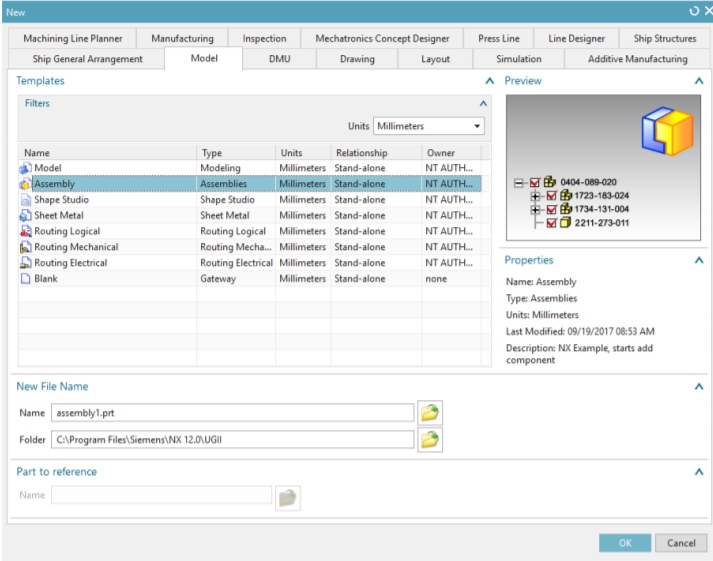Switch to the Manufacturing tab

[x=182, y=39]
